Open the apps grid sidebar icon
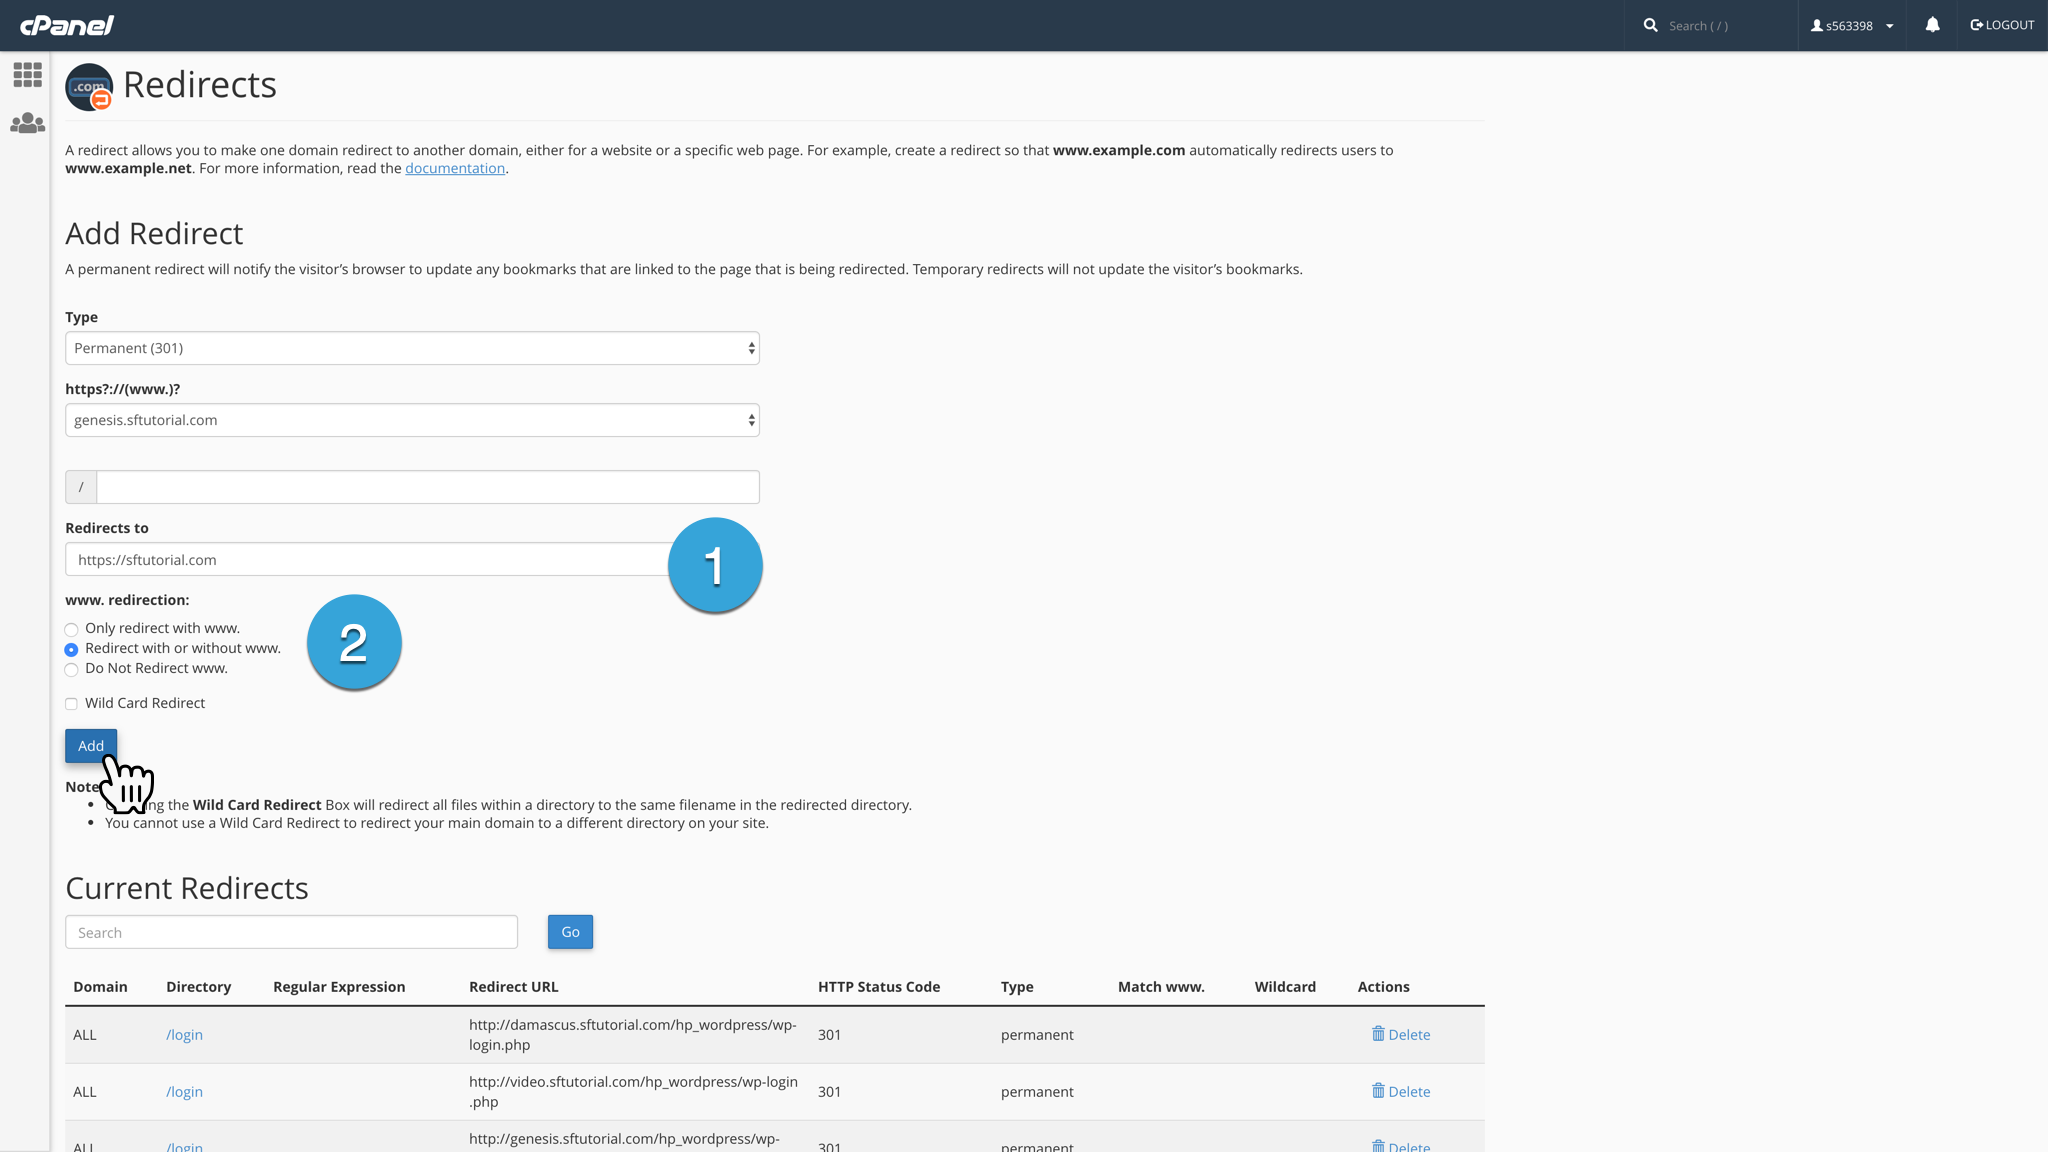The height and width of the screenshot is (1152, 2048). pyautogui.click(x=27, y=75)
